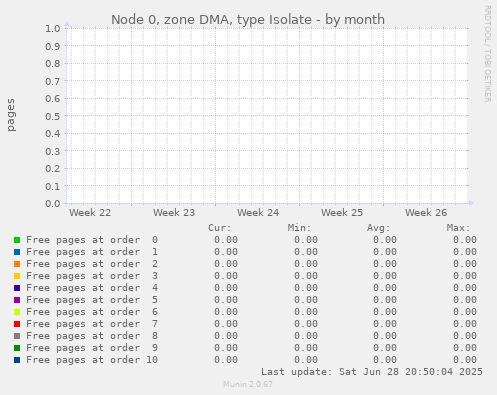Click the 0.5 y-axis tick value
This screenshot has width=497, height=395.
coord(53,116)
